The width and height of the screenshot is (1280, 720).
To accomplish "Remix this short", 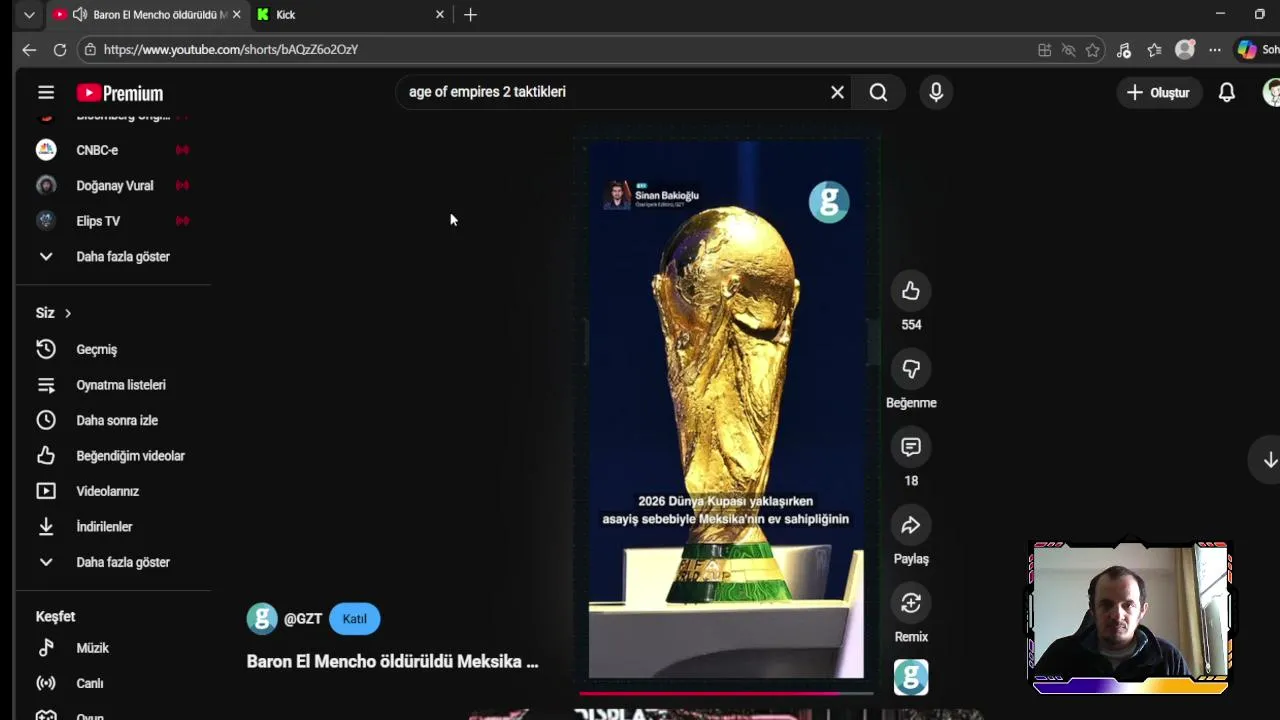I will [x=911, y=603].
